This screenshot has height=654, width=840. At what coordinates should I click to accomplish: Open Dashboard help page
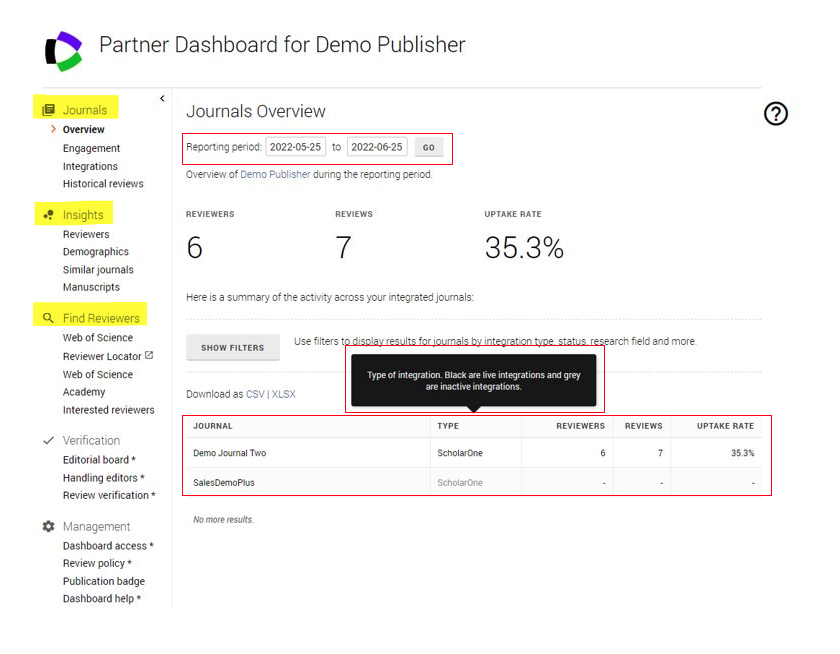pos(101,599)
